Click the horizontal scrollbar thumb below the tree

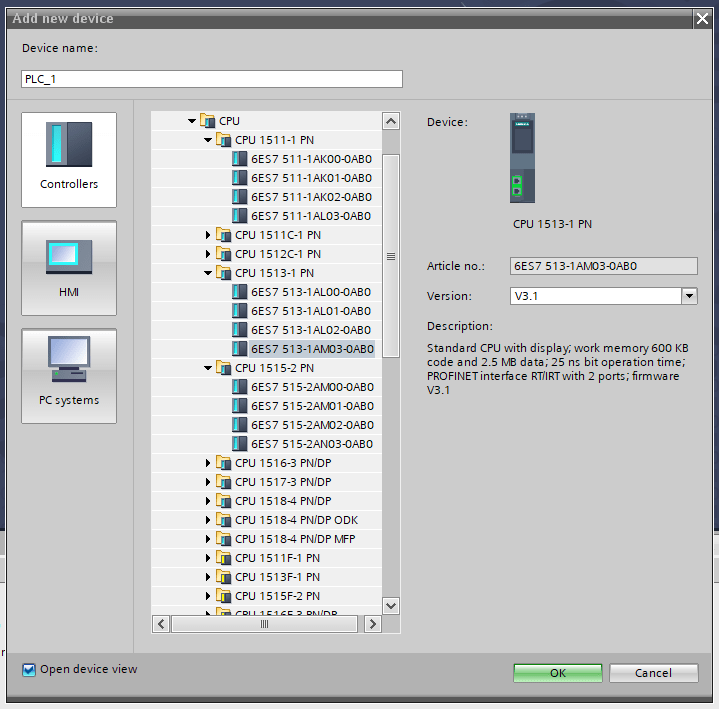[265, 624]
